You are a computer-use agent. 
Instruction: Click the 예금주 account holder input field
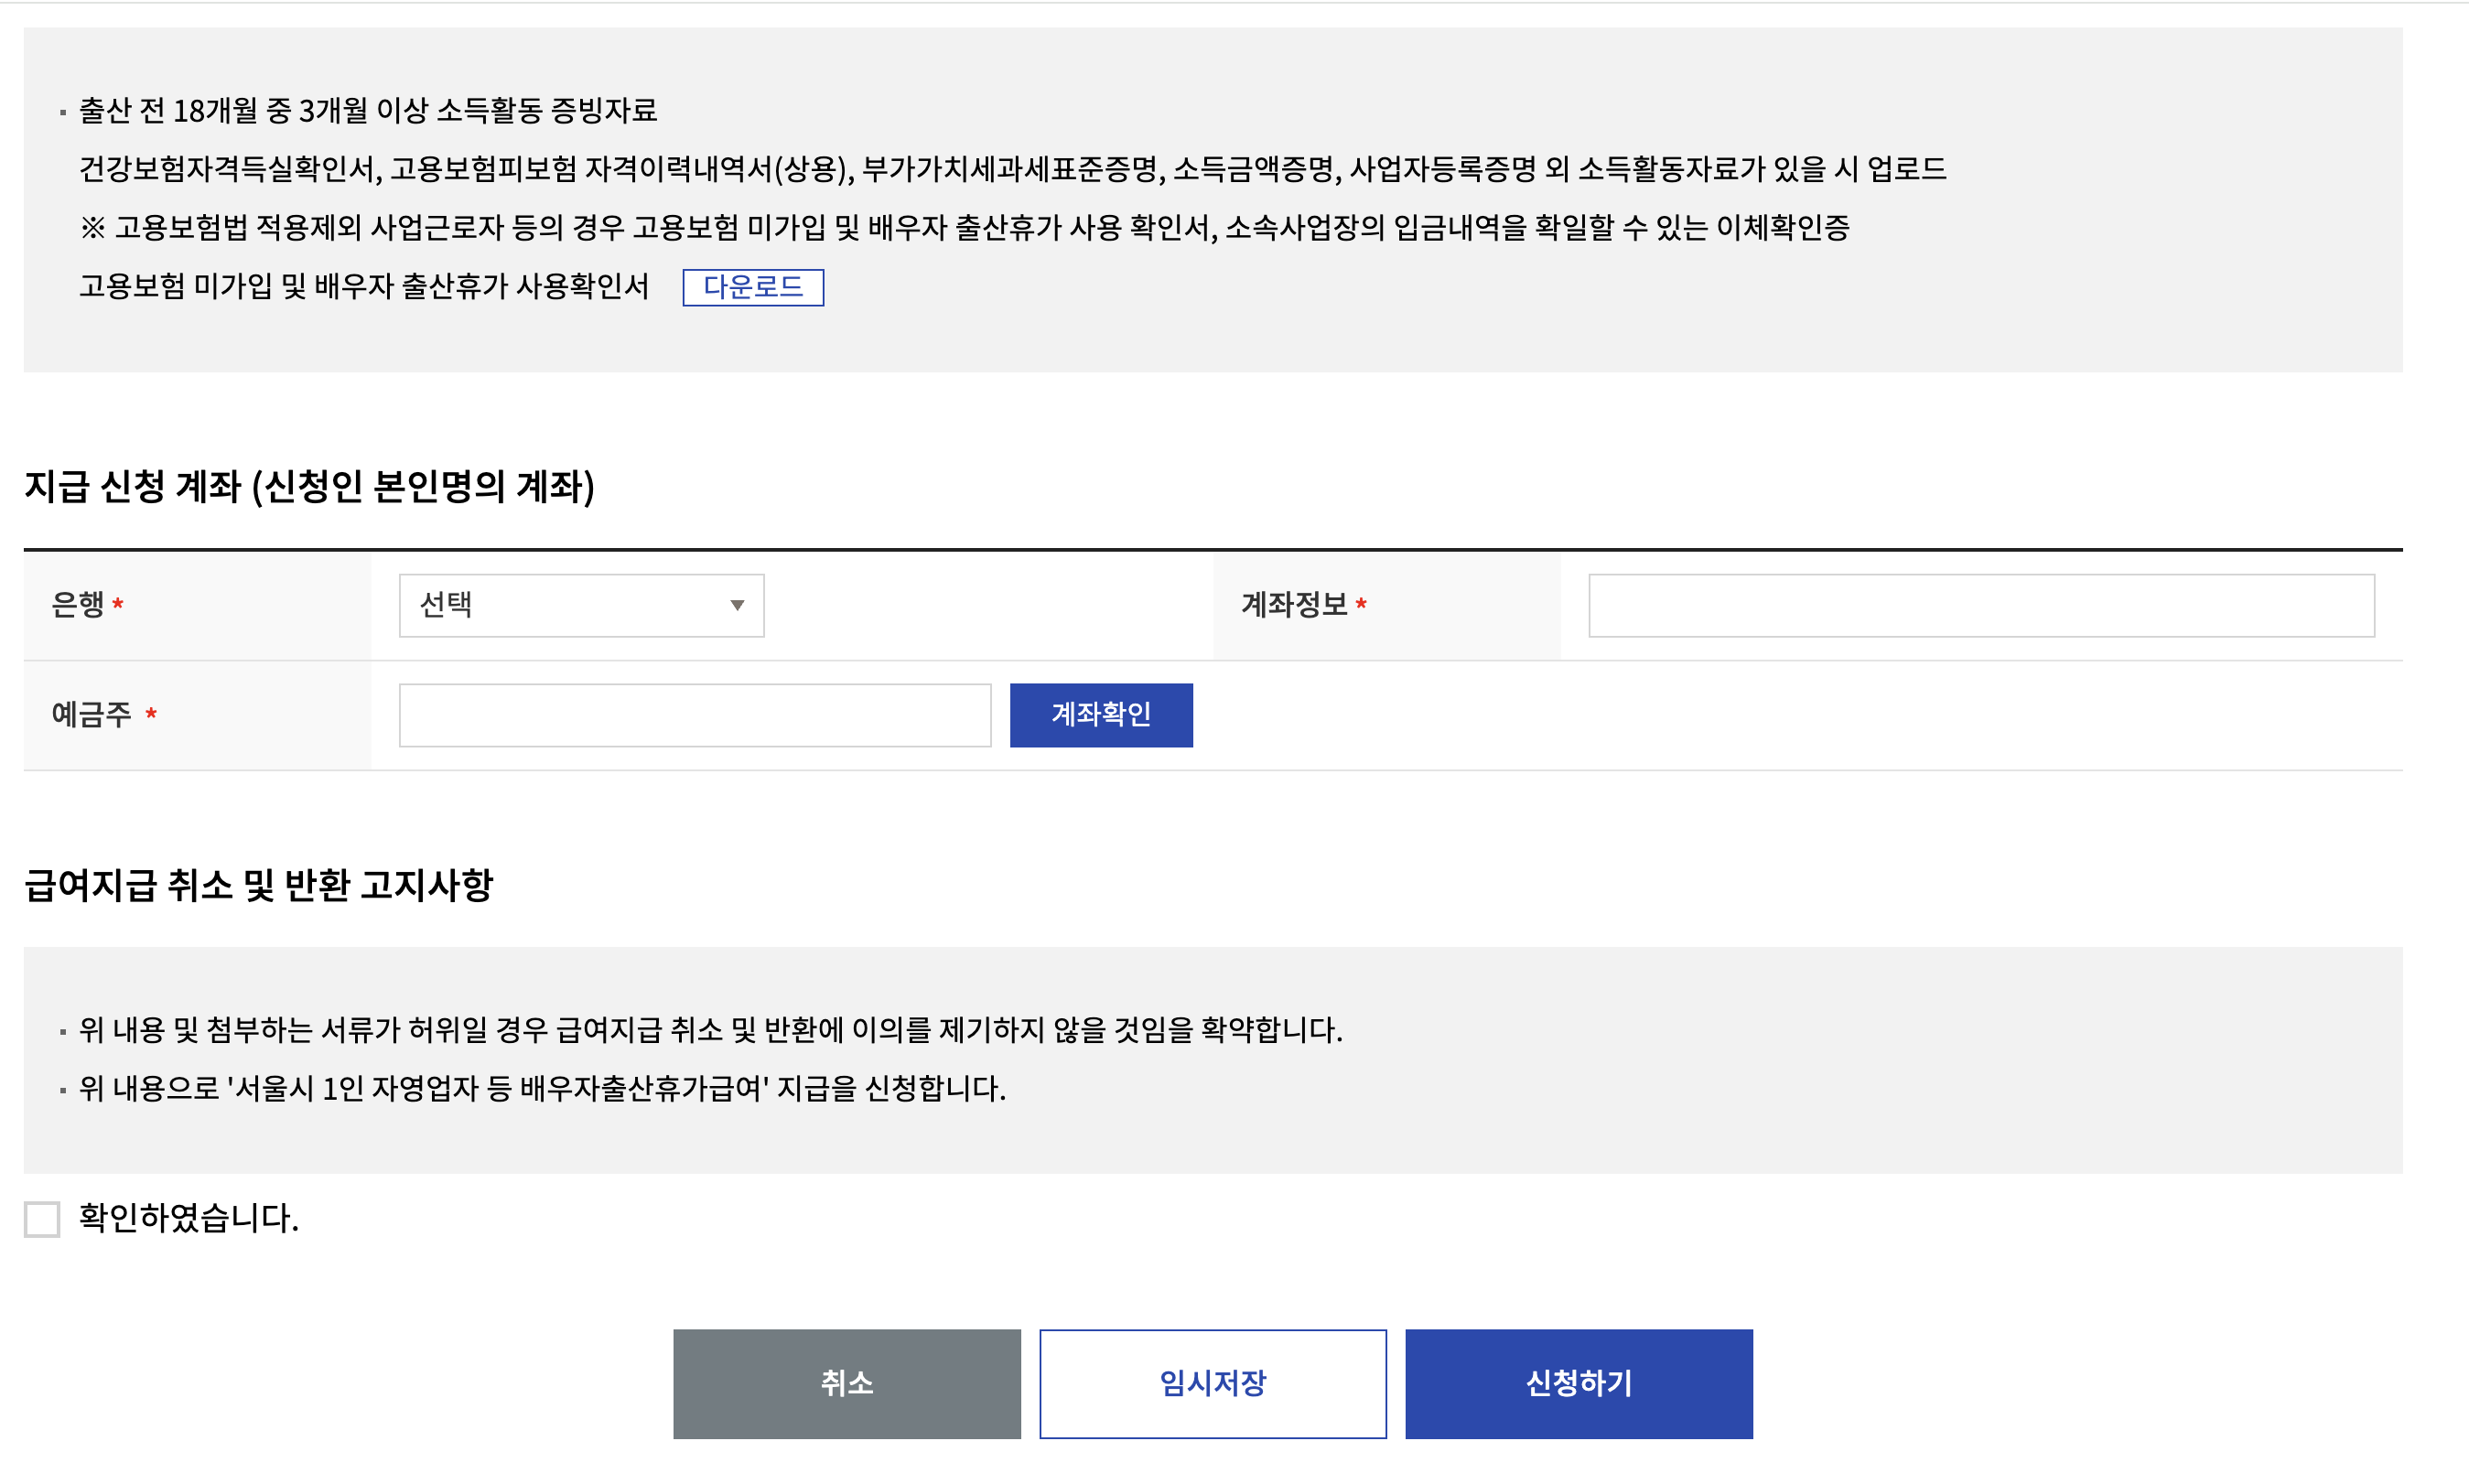[x=694, y=714]
